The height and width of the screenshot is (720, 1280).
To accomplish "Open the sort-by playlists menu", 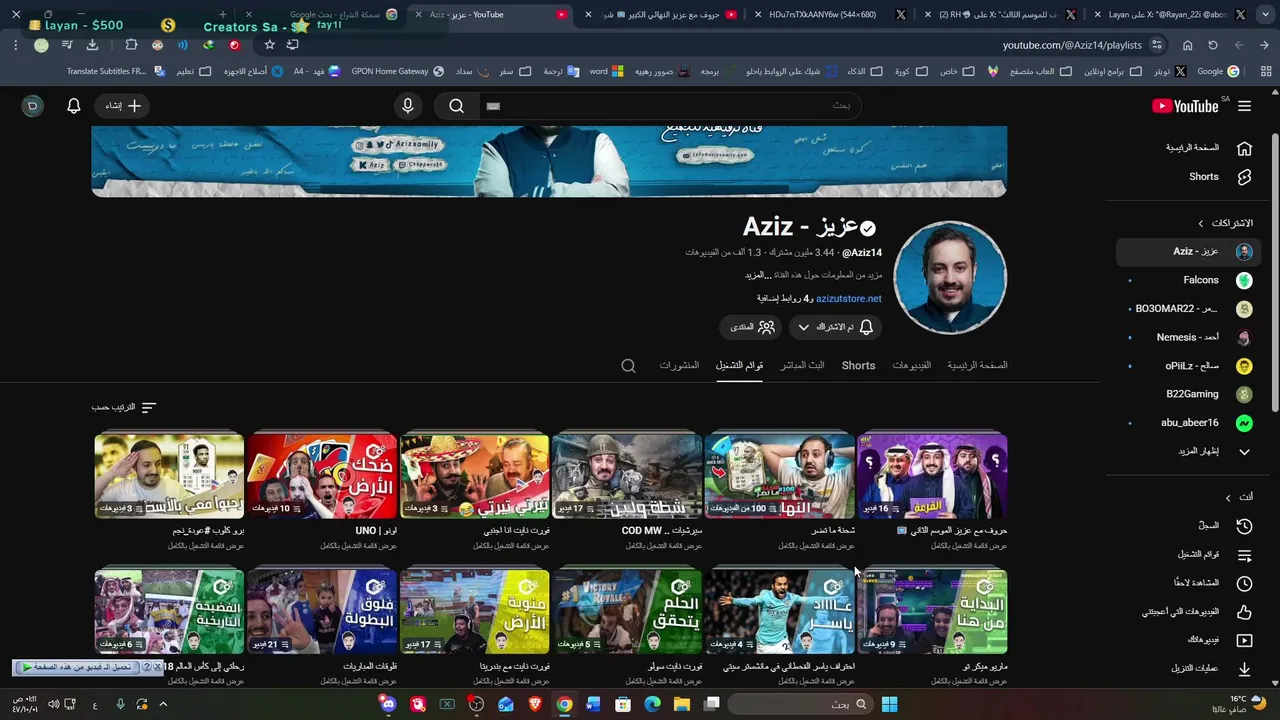I will 124,407.
